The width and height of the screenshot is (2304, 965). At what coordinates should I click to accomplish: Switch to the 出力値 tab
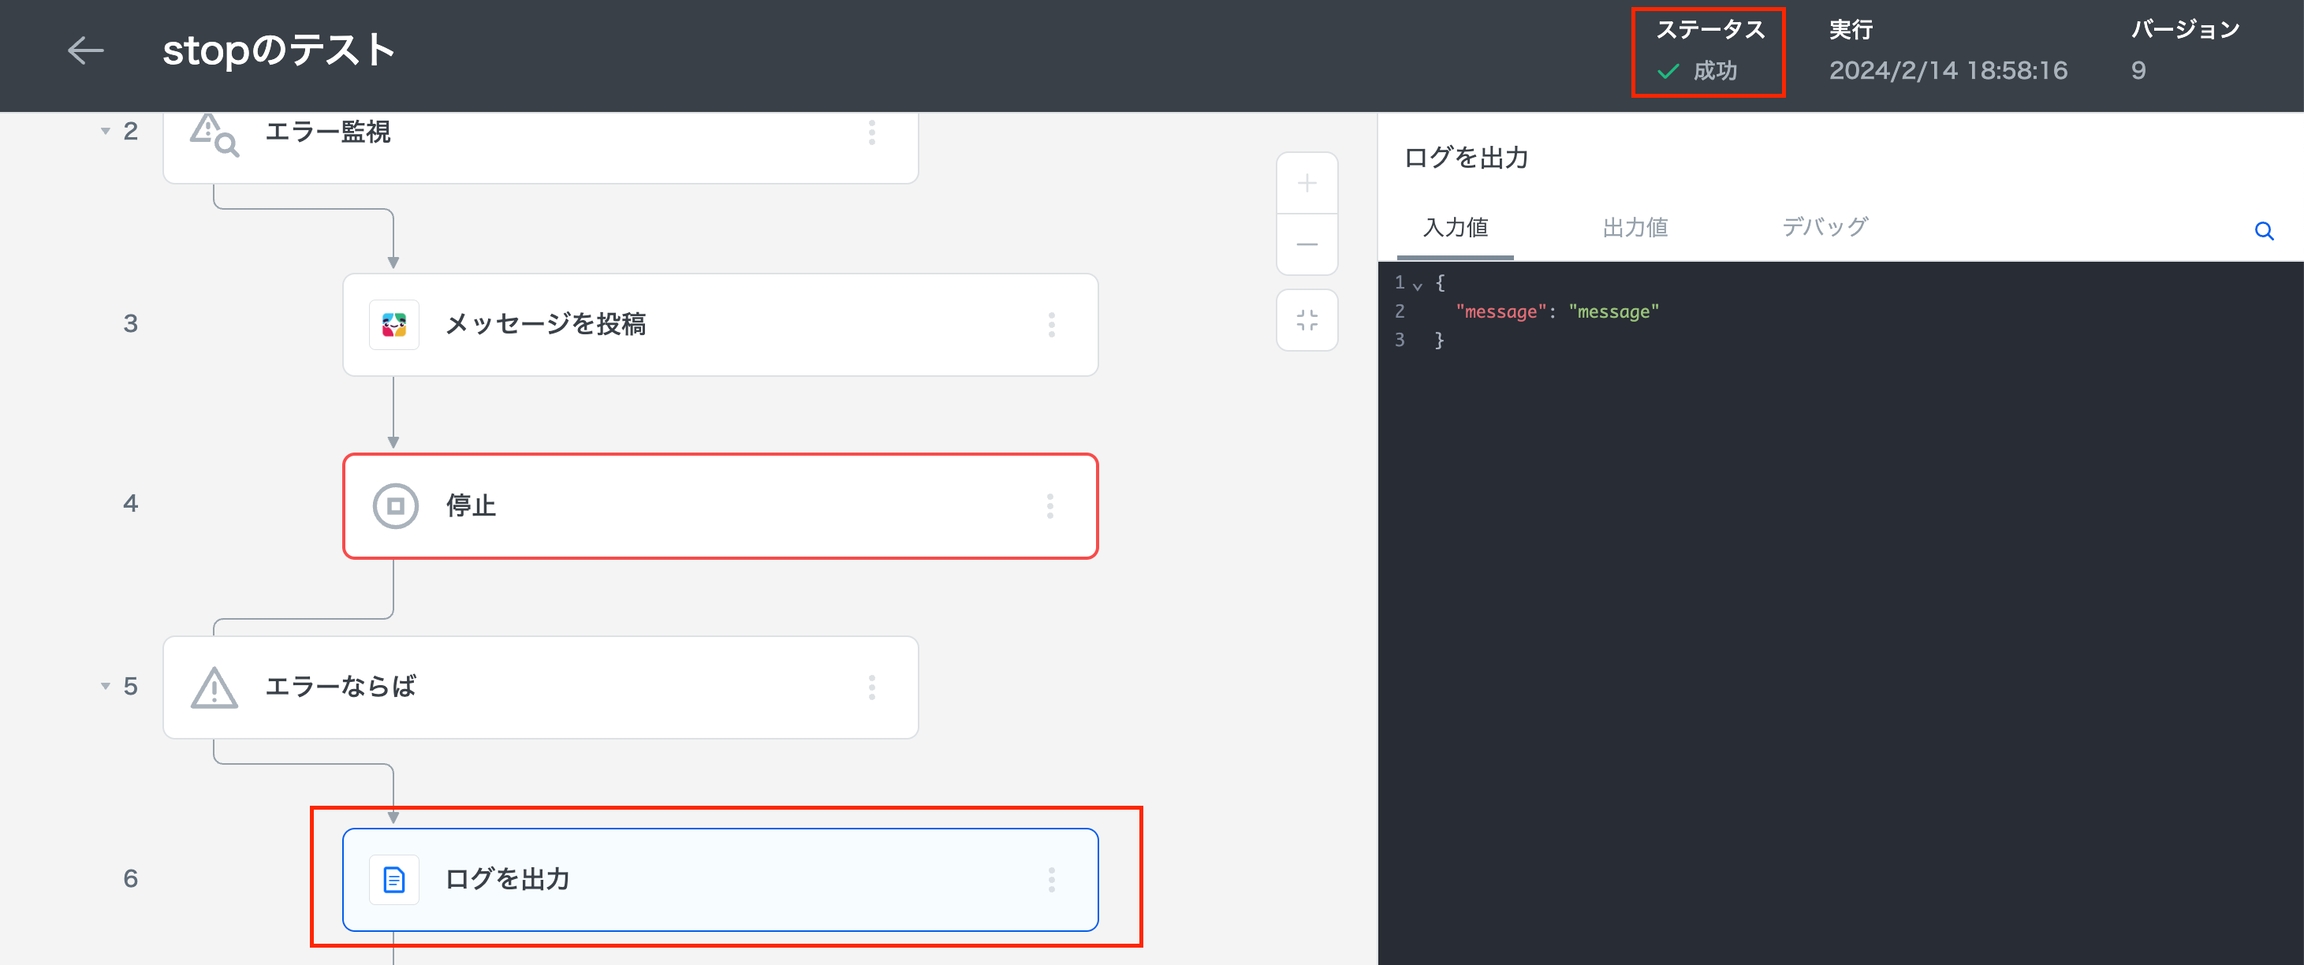(1634, 228)
